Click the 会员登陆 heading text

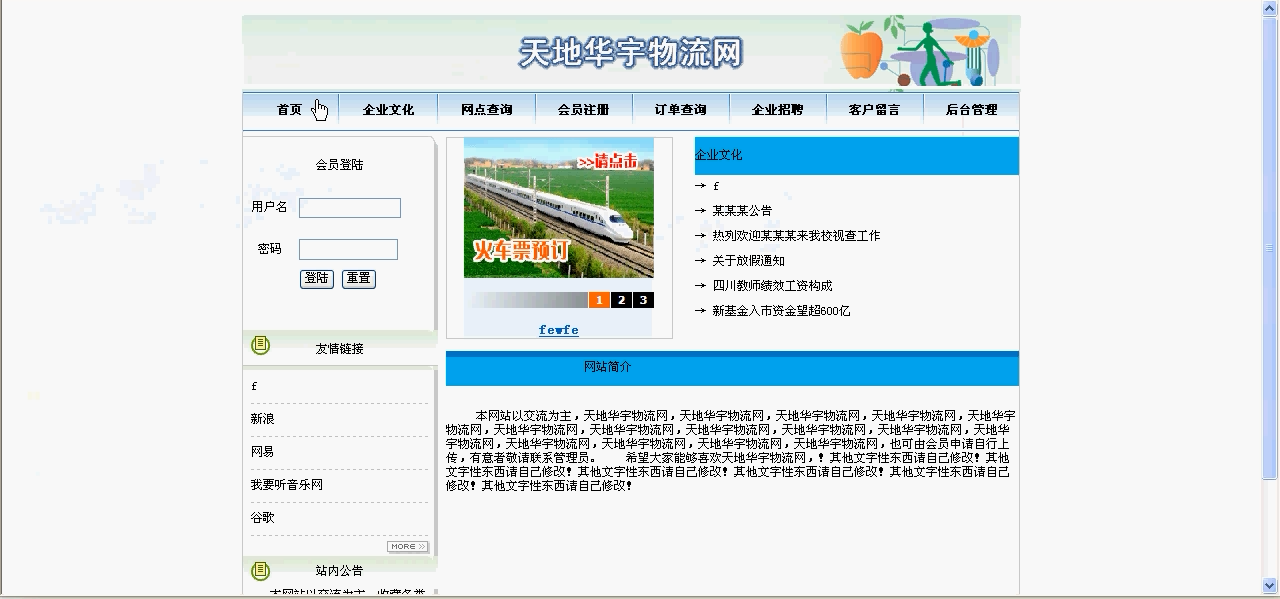339,165
